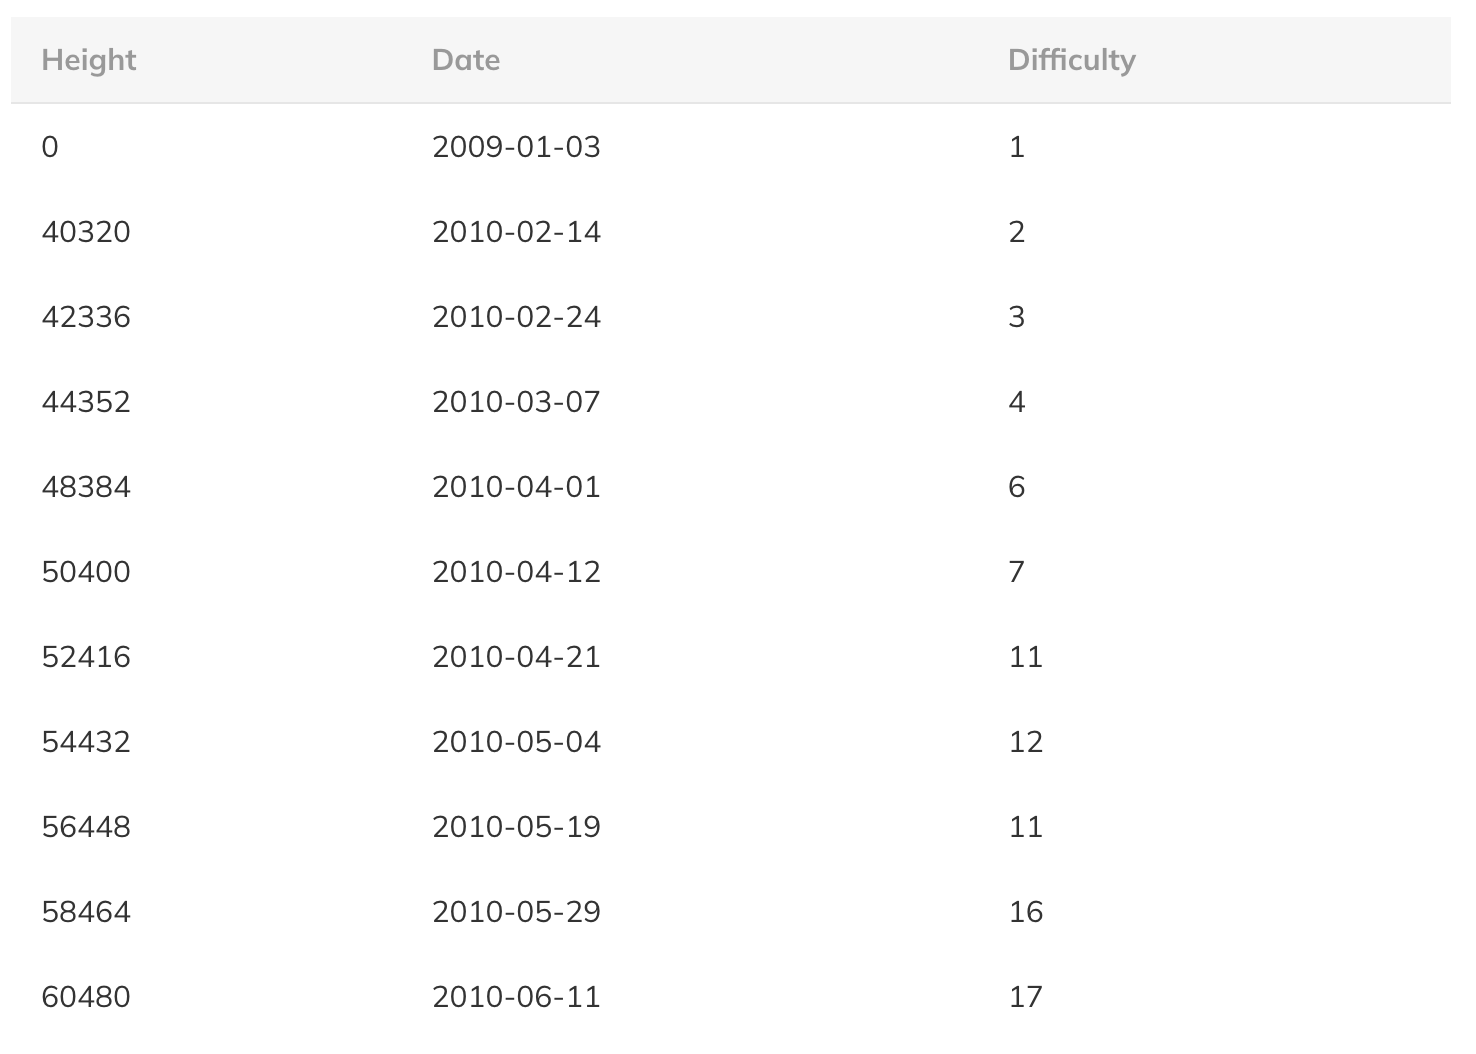Click block height 60480
The height and width of the screenshot is (1054, 1476).
[86, 997]
